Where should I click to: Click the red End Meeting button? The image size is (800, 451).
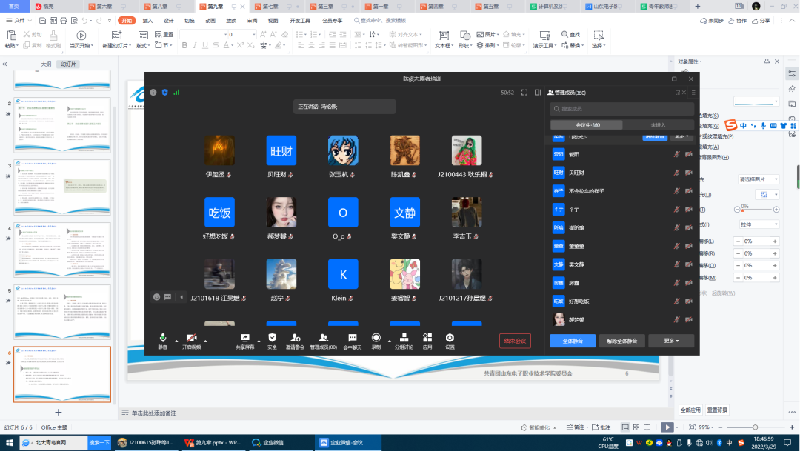514,340
